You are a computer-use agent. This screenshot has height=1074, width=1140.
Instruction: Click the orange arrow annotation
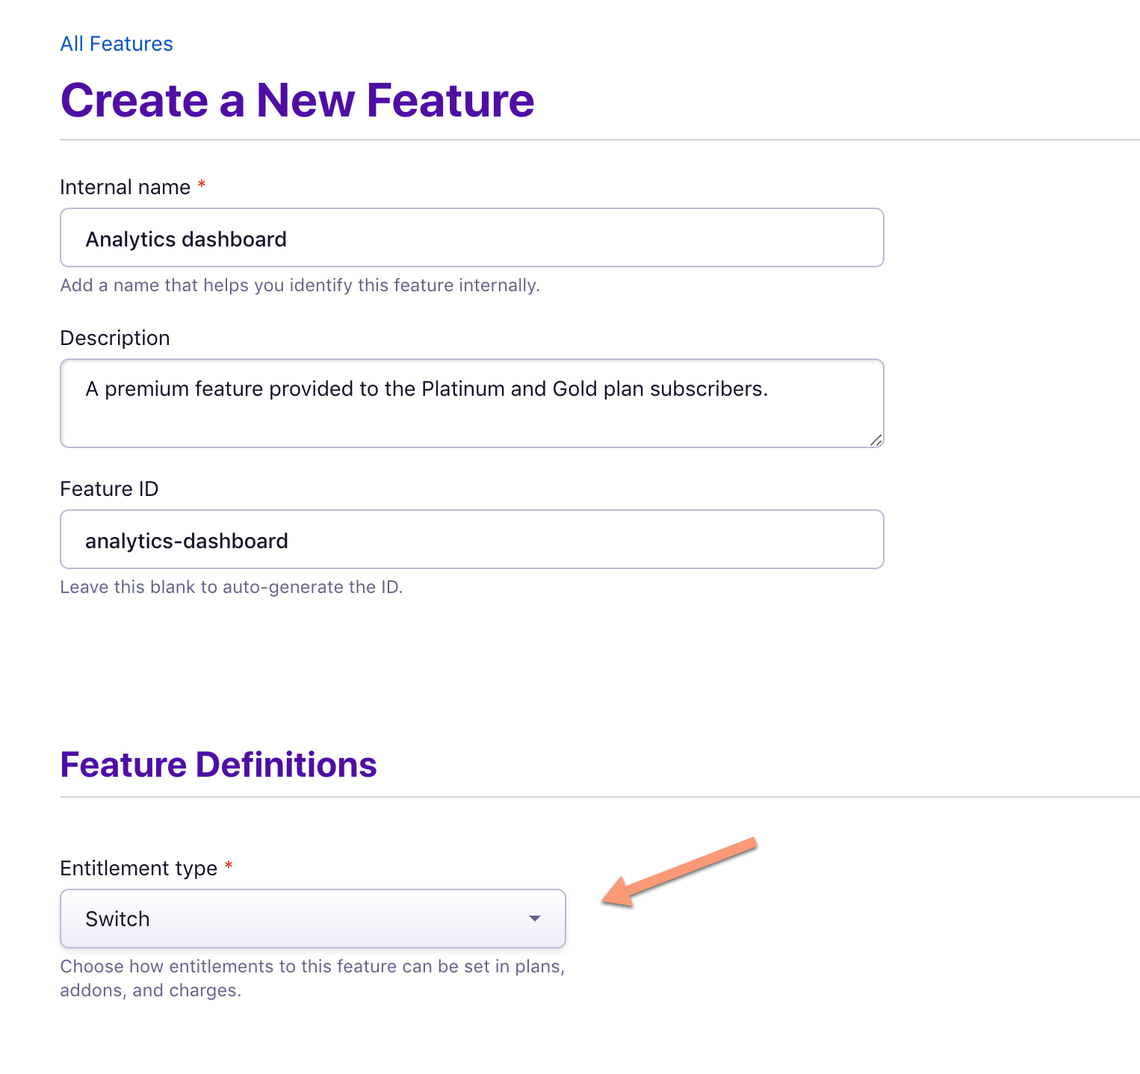tap(679, 872)
